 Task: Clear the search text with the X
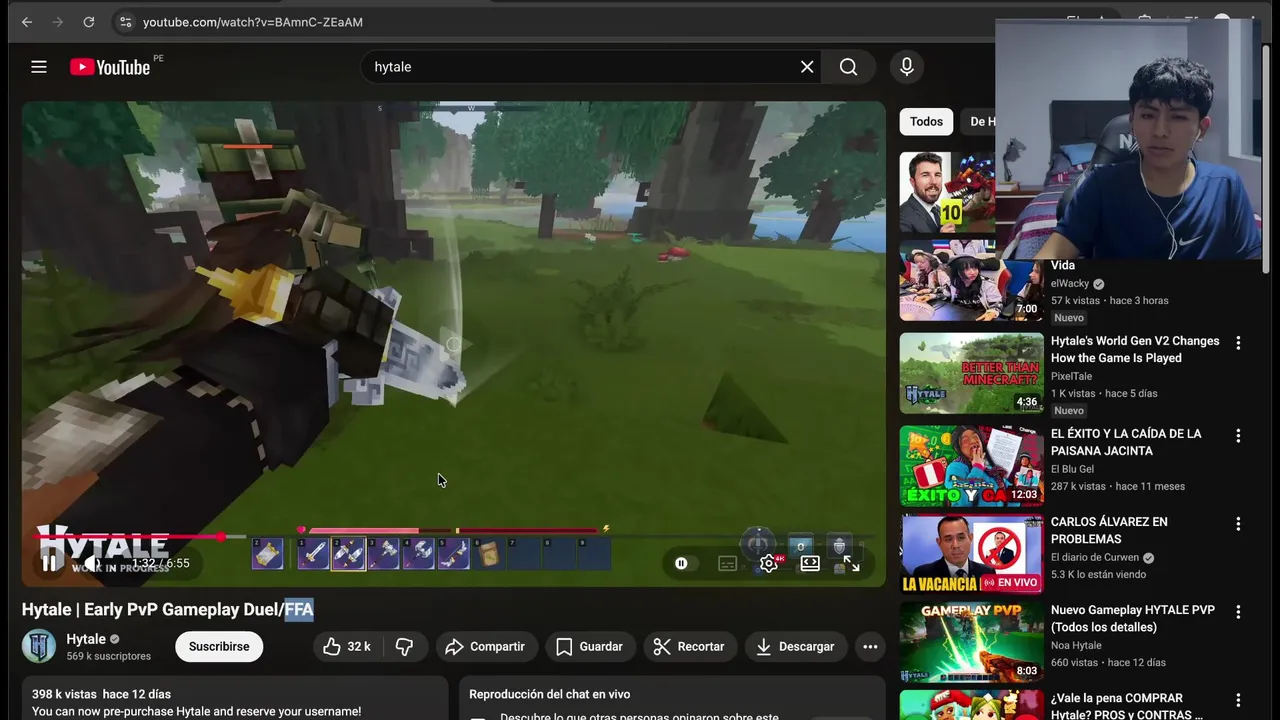click(x=807, y=67)
